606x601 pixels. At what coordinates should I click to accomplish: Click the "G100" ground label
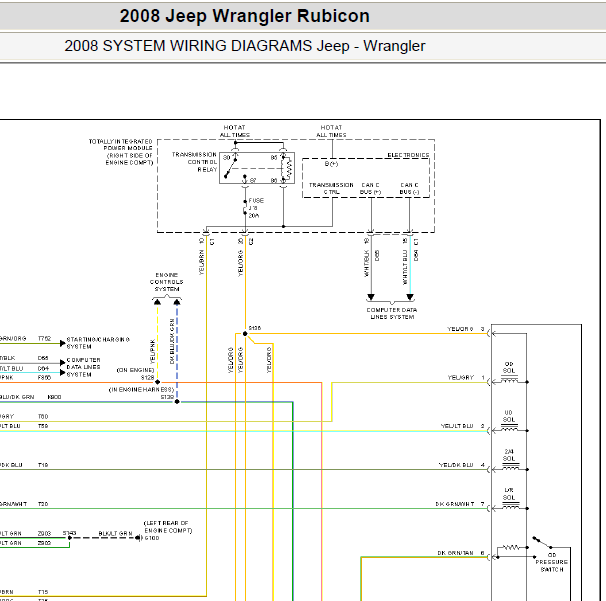coord(152,538)
